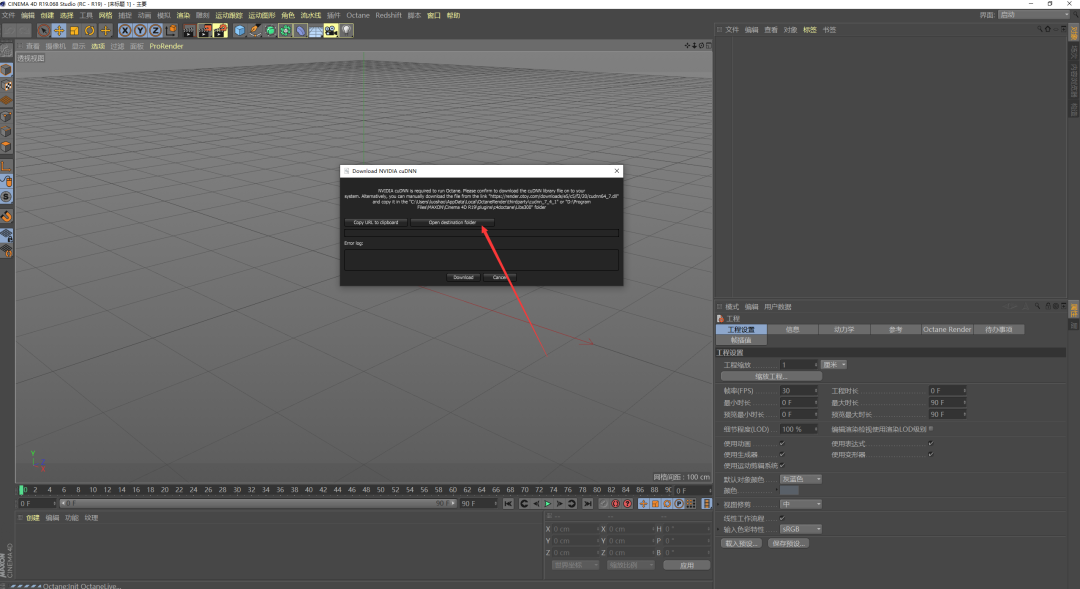The height and width of the screenshot is (589, 1080).
Task: Click the FPS value field
Action: pyautogui.click(x=798, y=391)
